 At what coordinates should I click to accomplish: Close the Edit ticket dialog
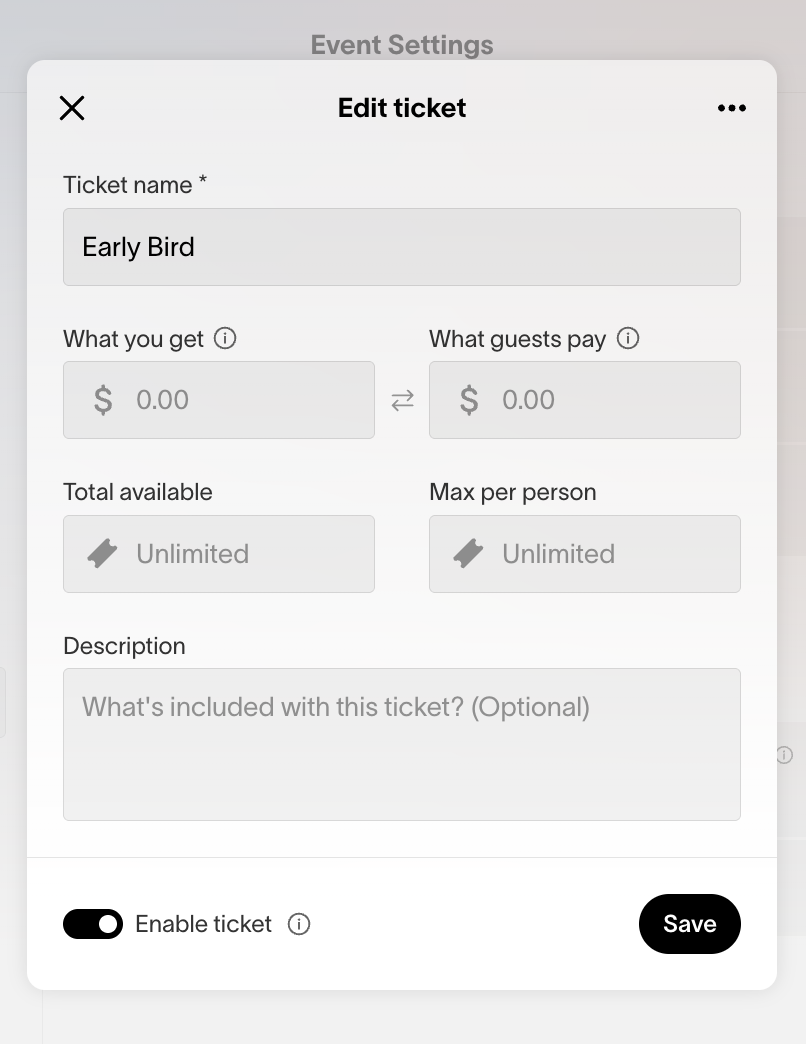pyautogui.click(x=72, y=108)
